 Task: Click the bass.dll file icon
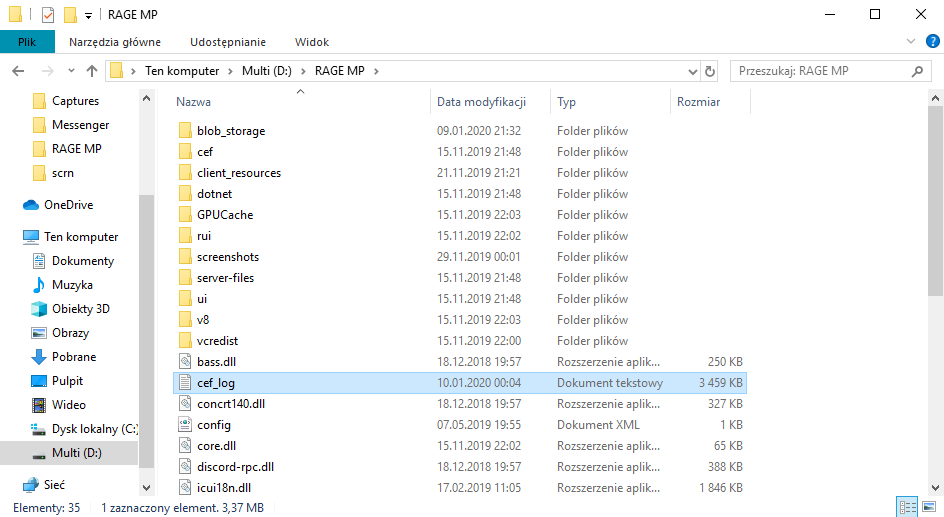coord(185,362)
